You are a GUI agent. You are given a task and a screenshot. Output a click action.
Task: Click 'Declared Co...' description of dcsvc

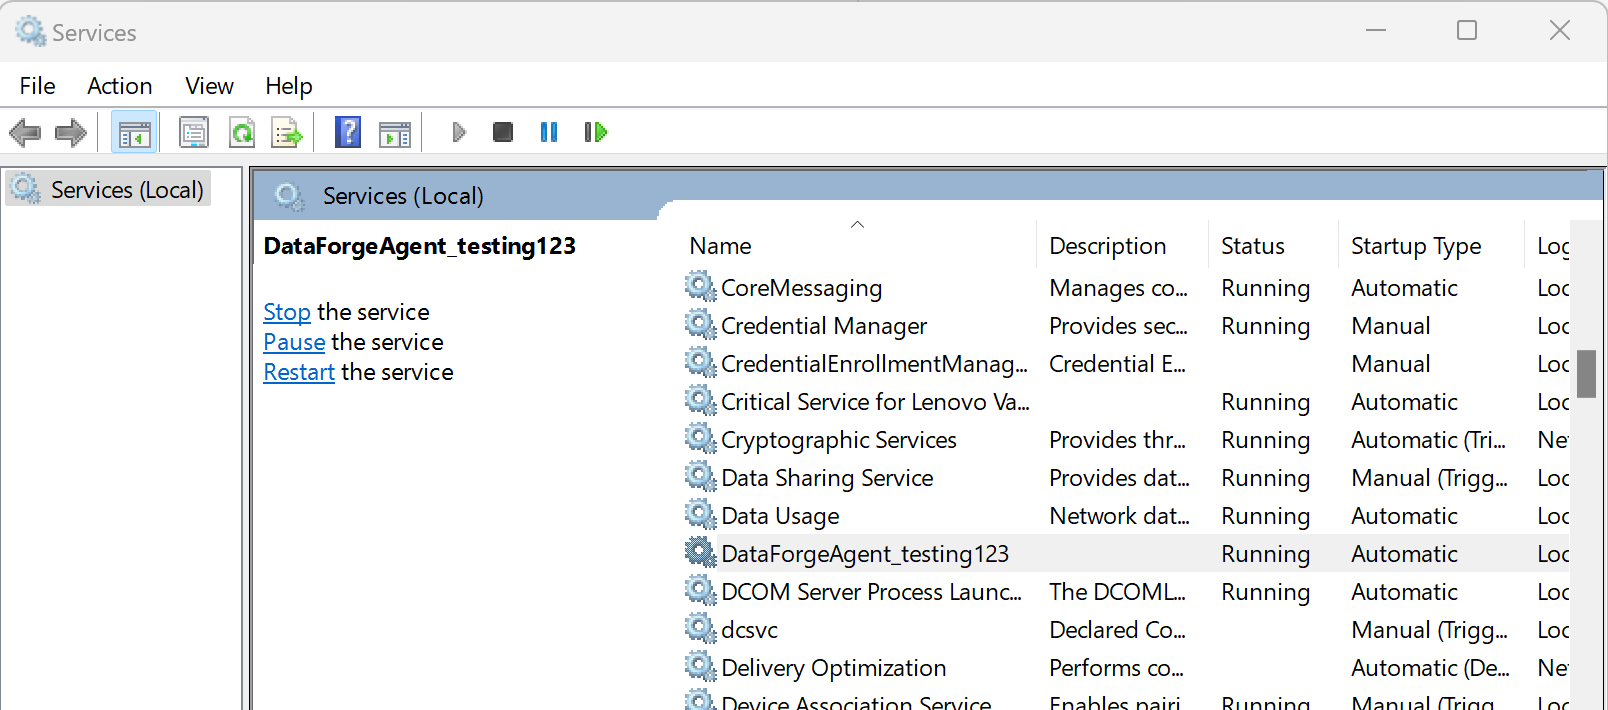tap(1117, 630)
